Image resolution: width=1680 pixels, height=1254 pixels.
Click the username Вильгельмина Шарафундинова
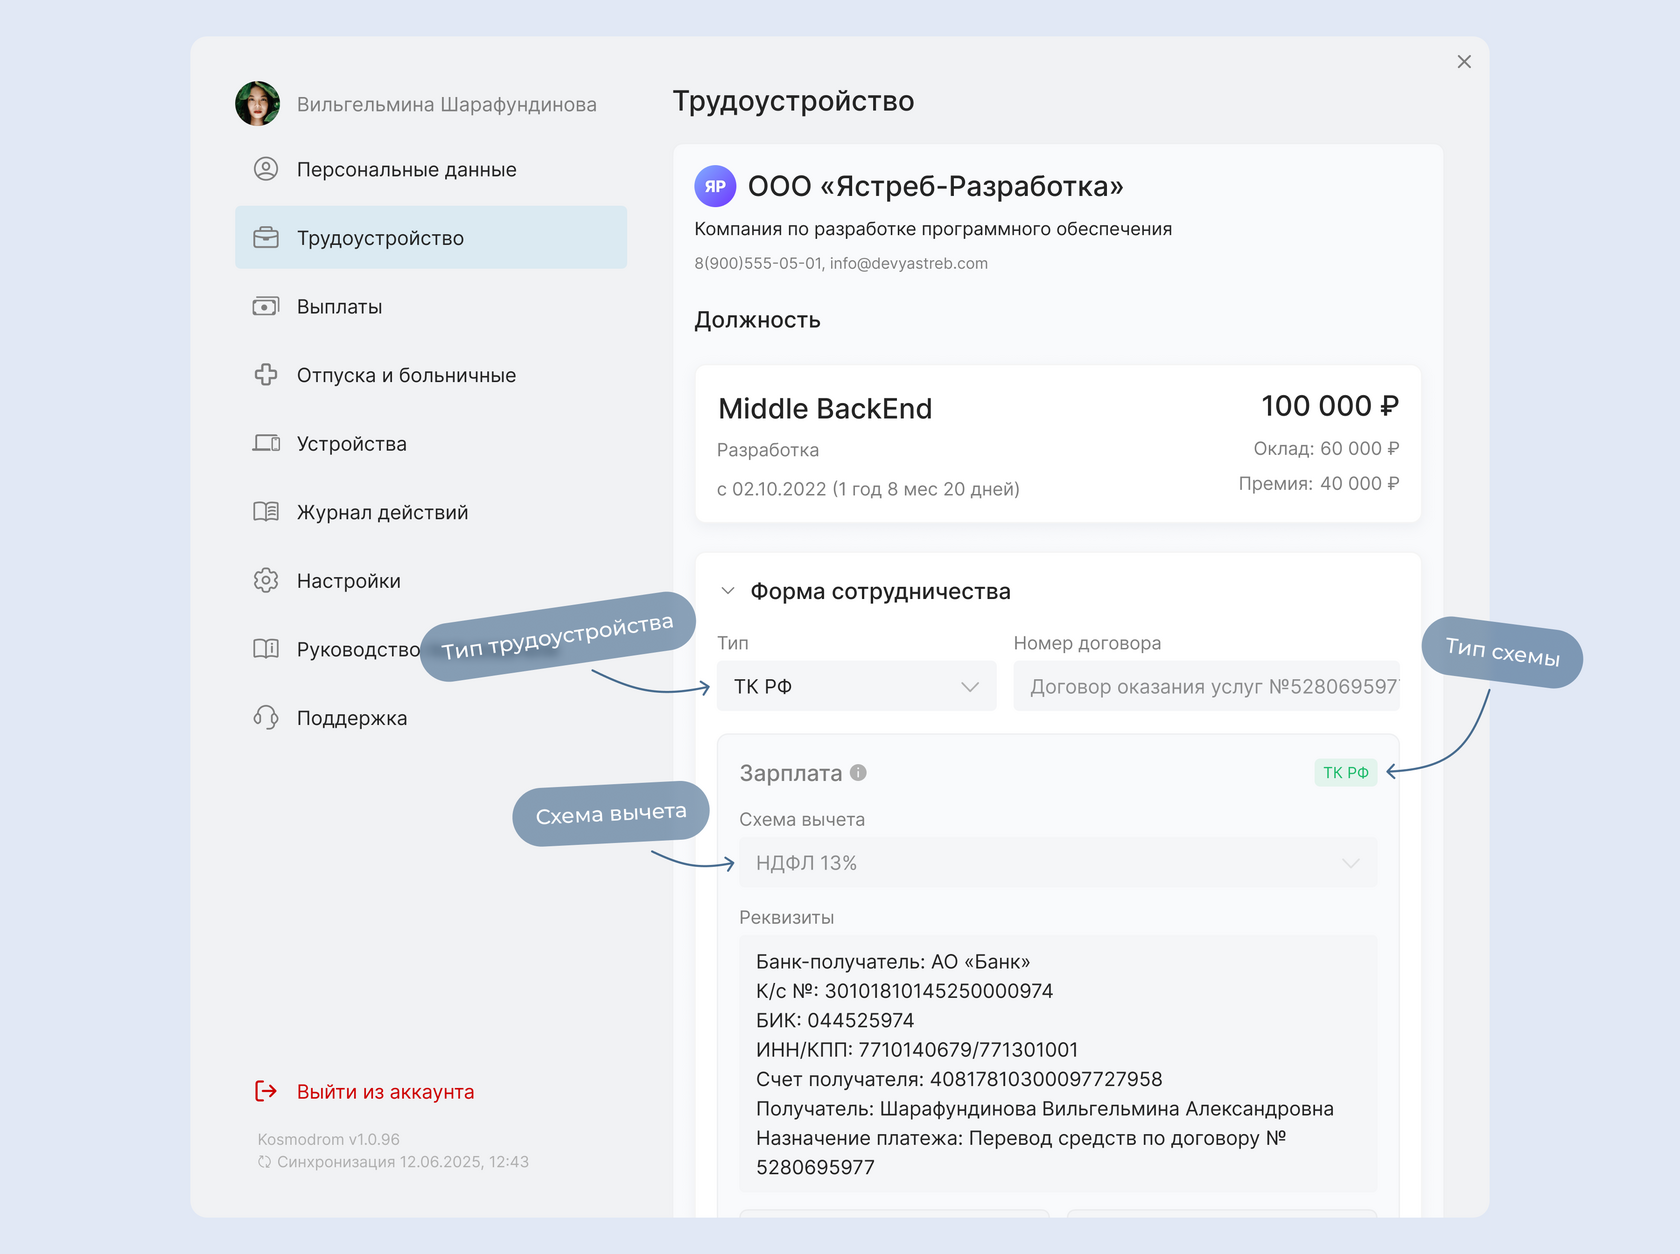[447, 104]
